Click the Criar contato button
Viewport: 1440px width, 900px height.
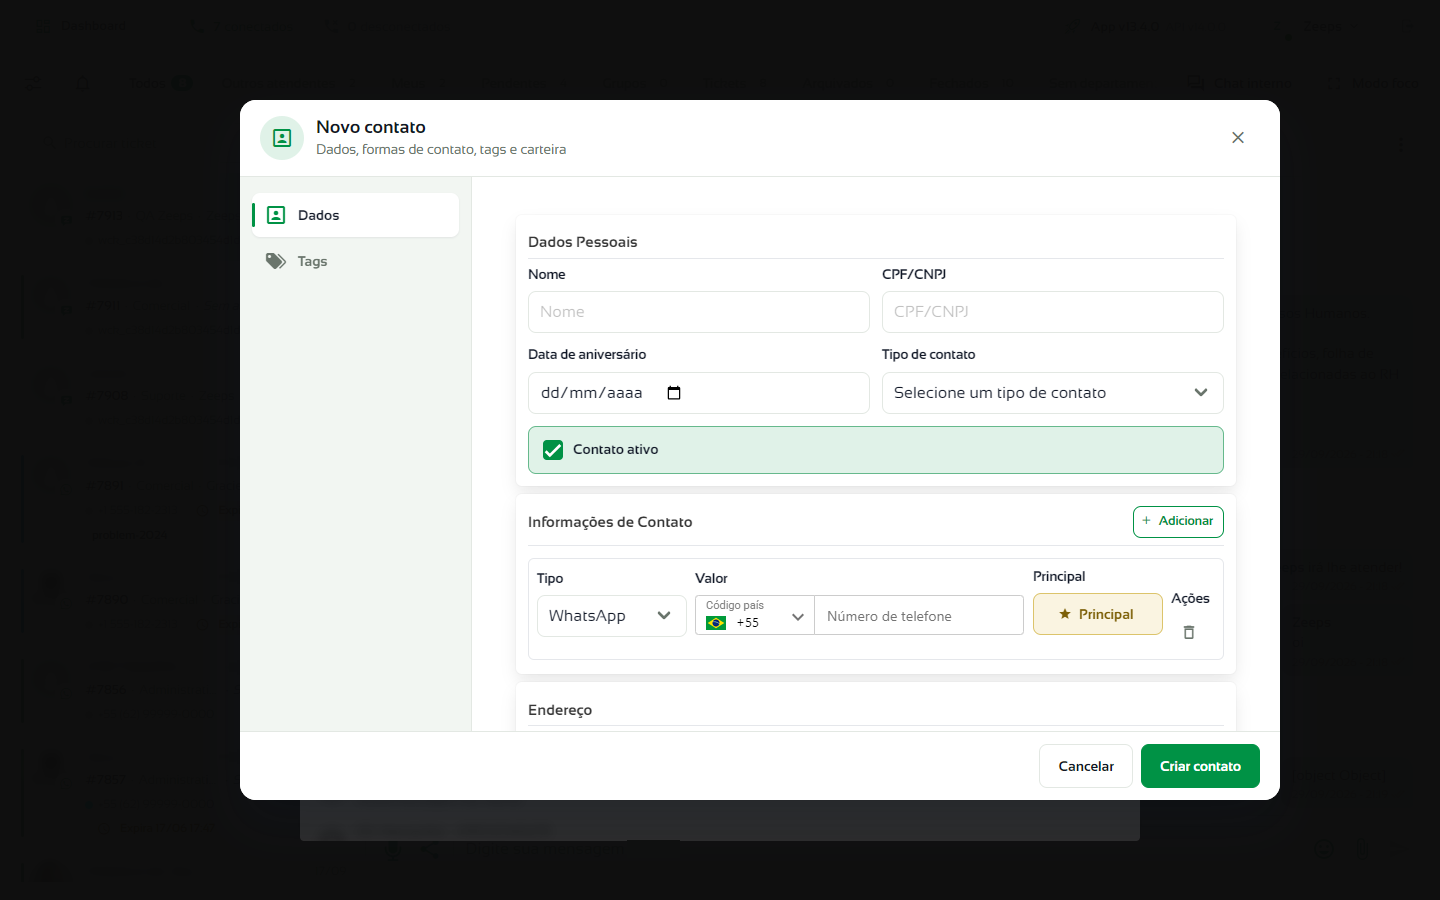pos(1200,766)
